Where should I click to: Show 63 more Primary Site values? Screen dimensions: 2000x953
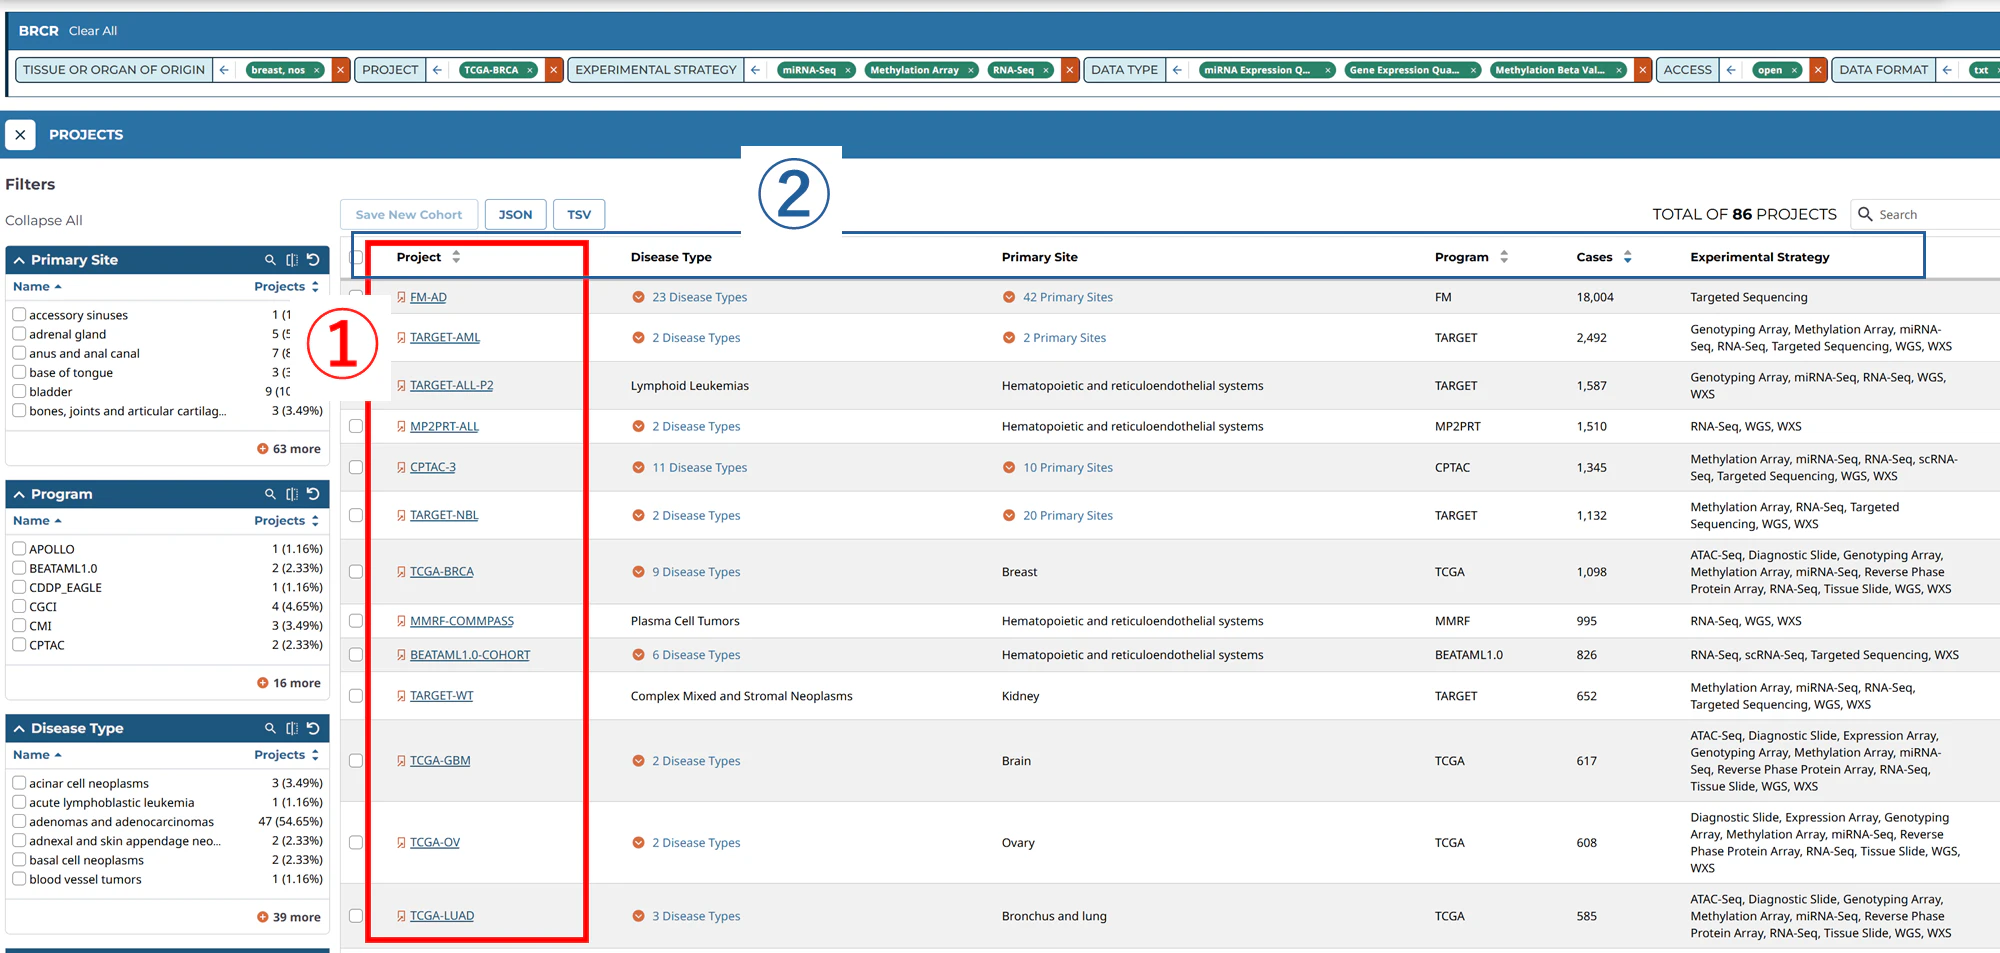coord(289,449)
